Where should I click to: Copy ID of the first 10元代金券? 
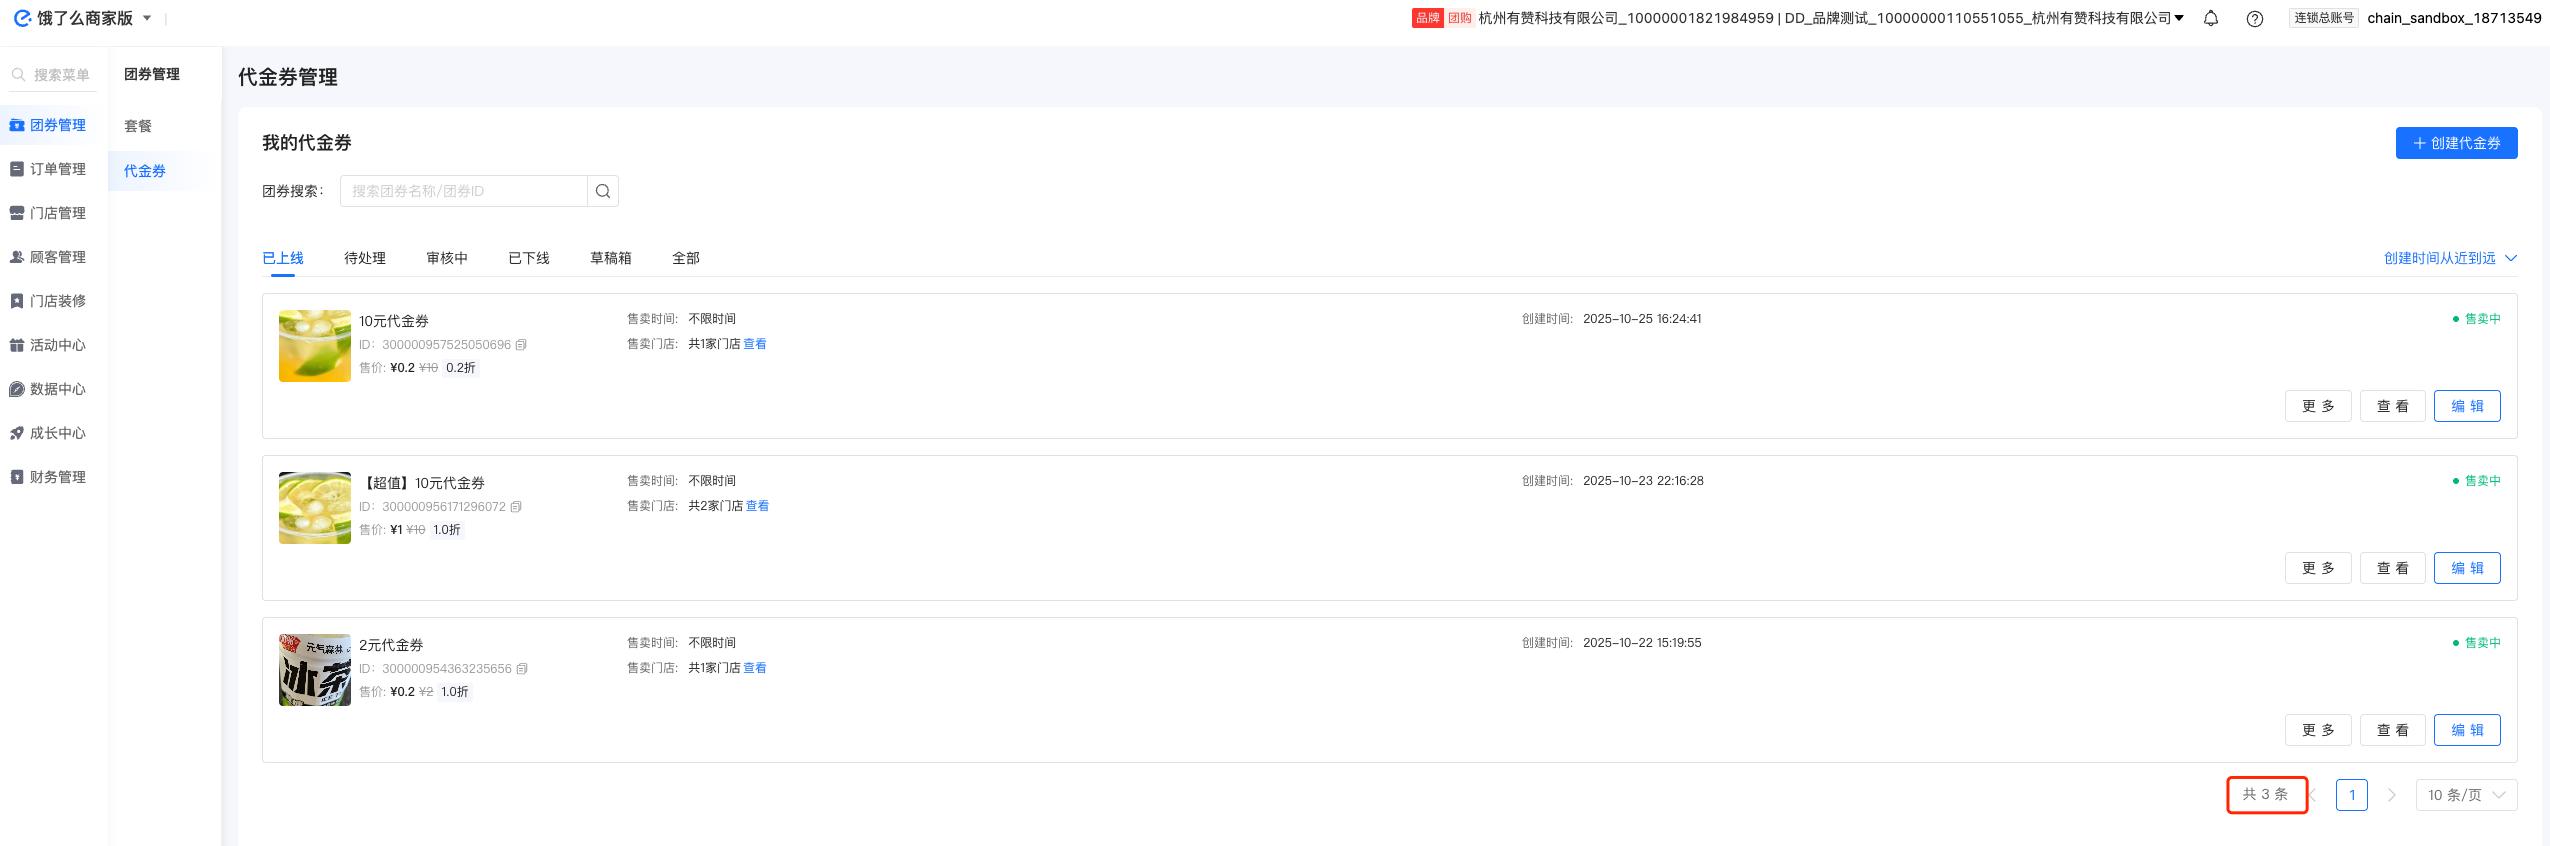tap(522, 345)
